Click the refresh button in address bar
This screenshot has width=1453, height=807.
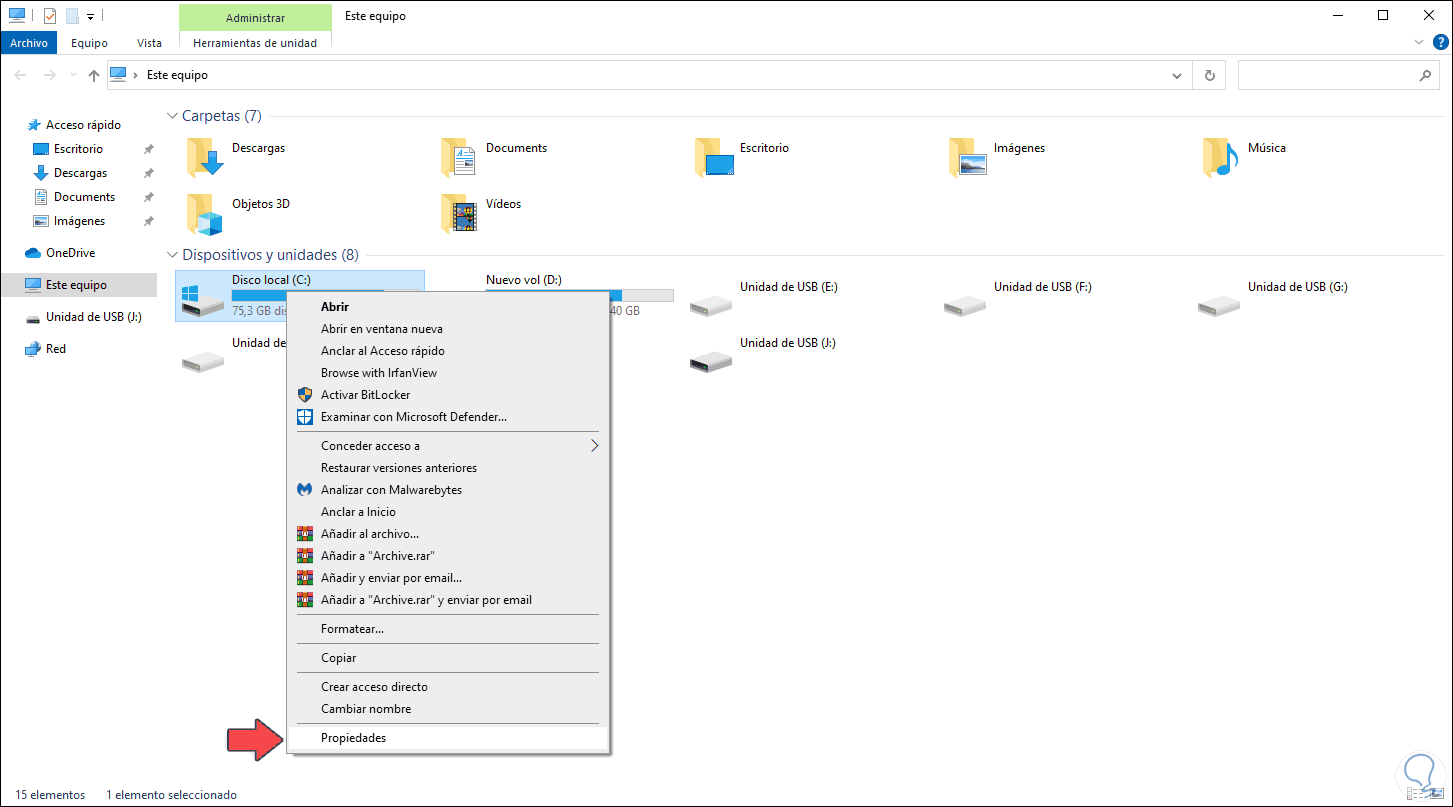click(x=1209, y=75)
